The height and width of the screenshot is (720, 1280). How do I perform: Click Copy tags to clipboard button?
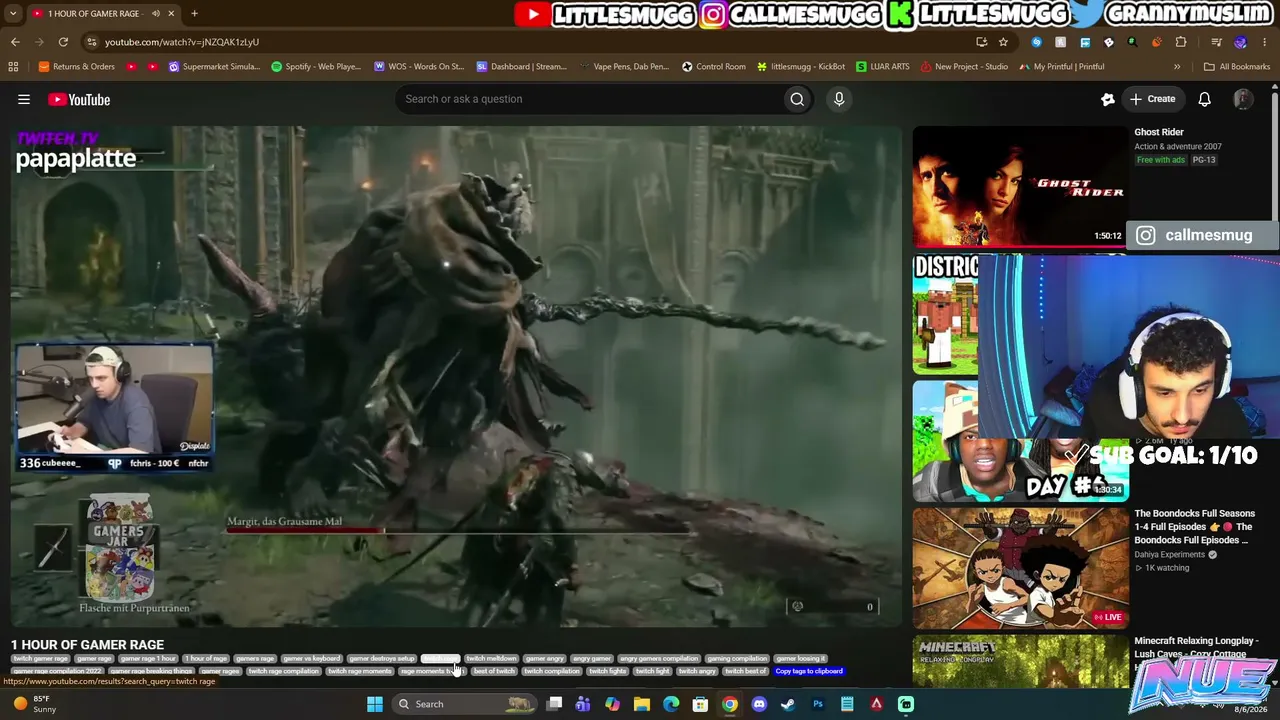tap(809, 671)
